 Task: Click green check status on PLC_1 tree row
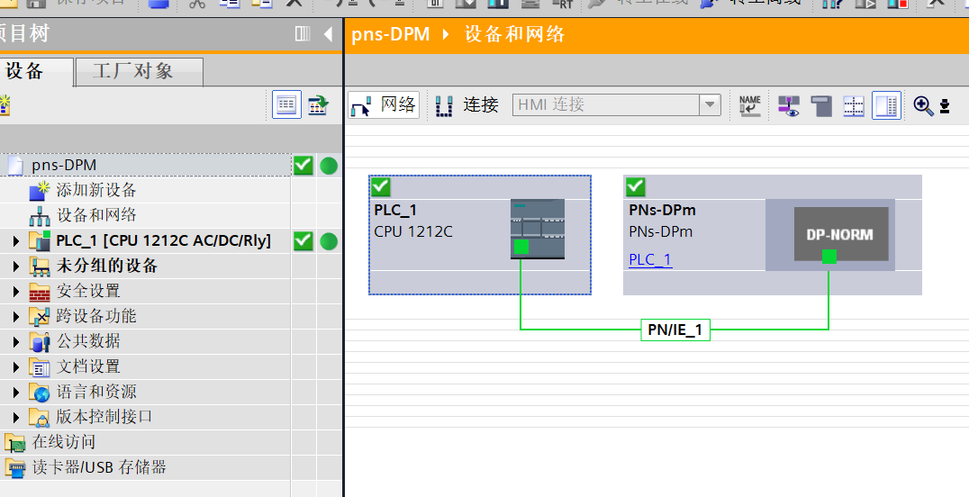pos(303,241)
